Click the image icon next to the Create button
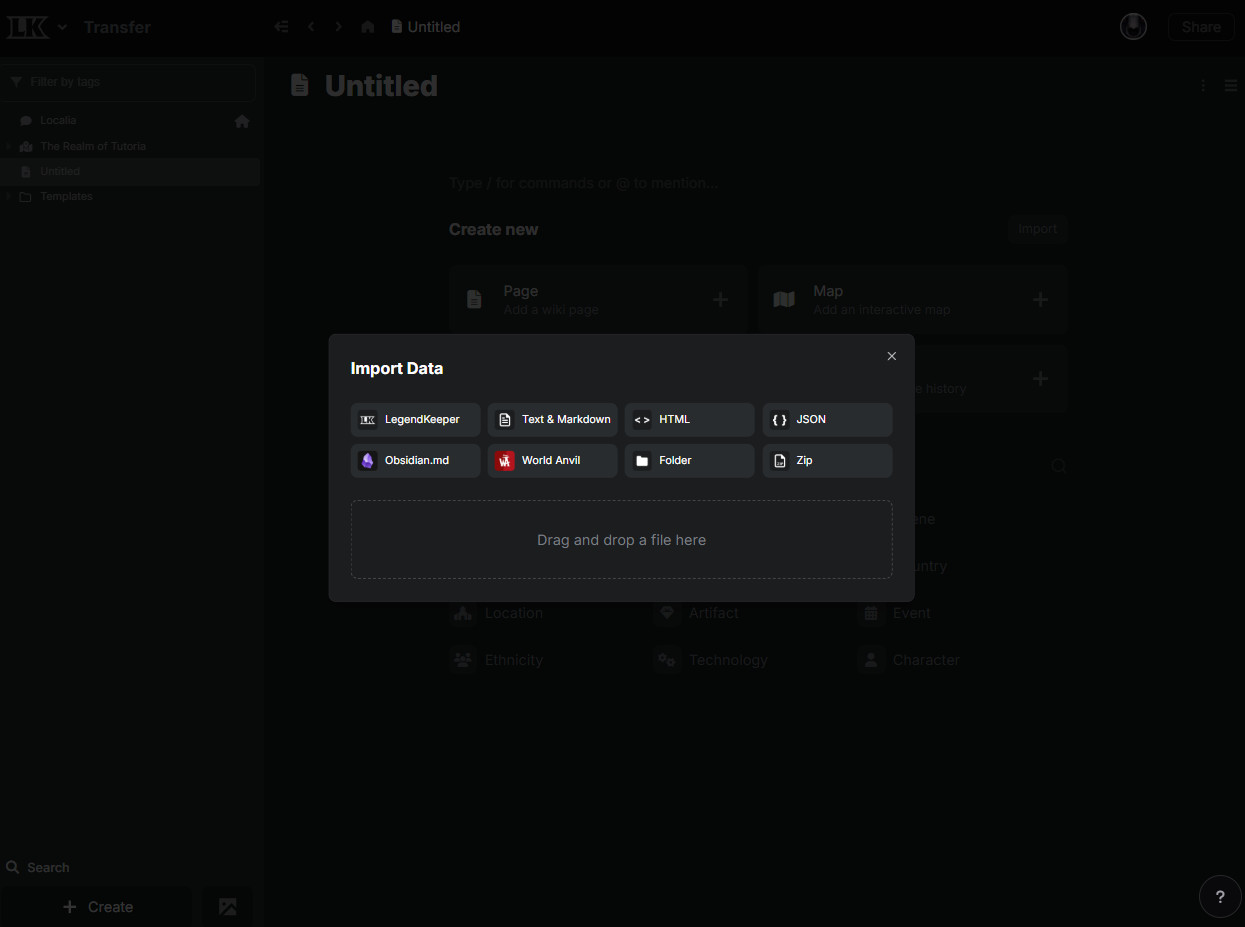 pyautogui.click(x=228, y=906)
